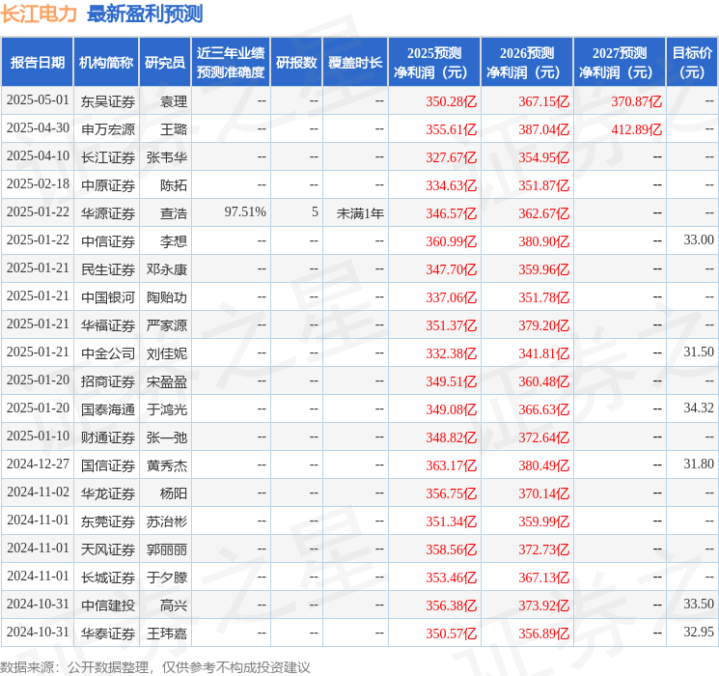
Task: Select the 财通证券 institution cell
Action: point(108,437)
